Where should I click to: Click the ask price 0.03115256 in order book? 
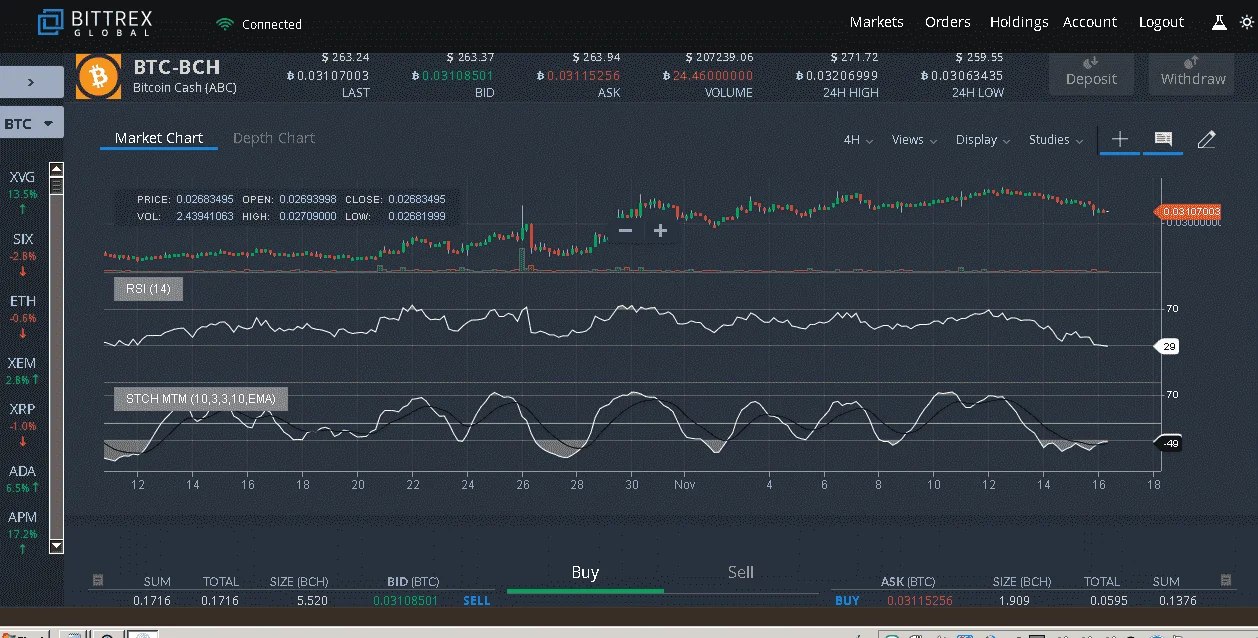click(x=919, y=601)
